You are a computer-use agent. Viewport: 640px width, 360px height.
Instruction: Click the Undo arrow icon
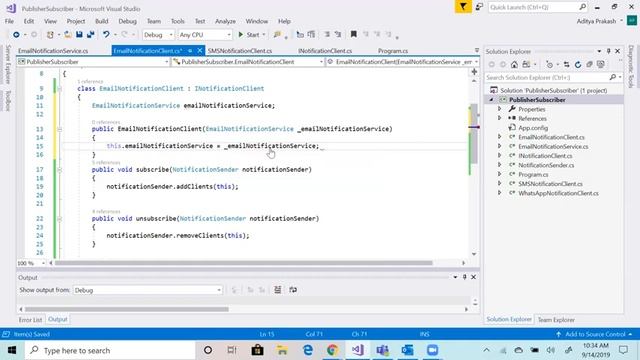pyautogui.click(x=106, y=35)
